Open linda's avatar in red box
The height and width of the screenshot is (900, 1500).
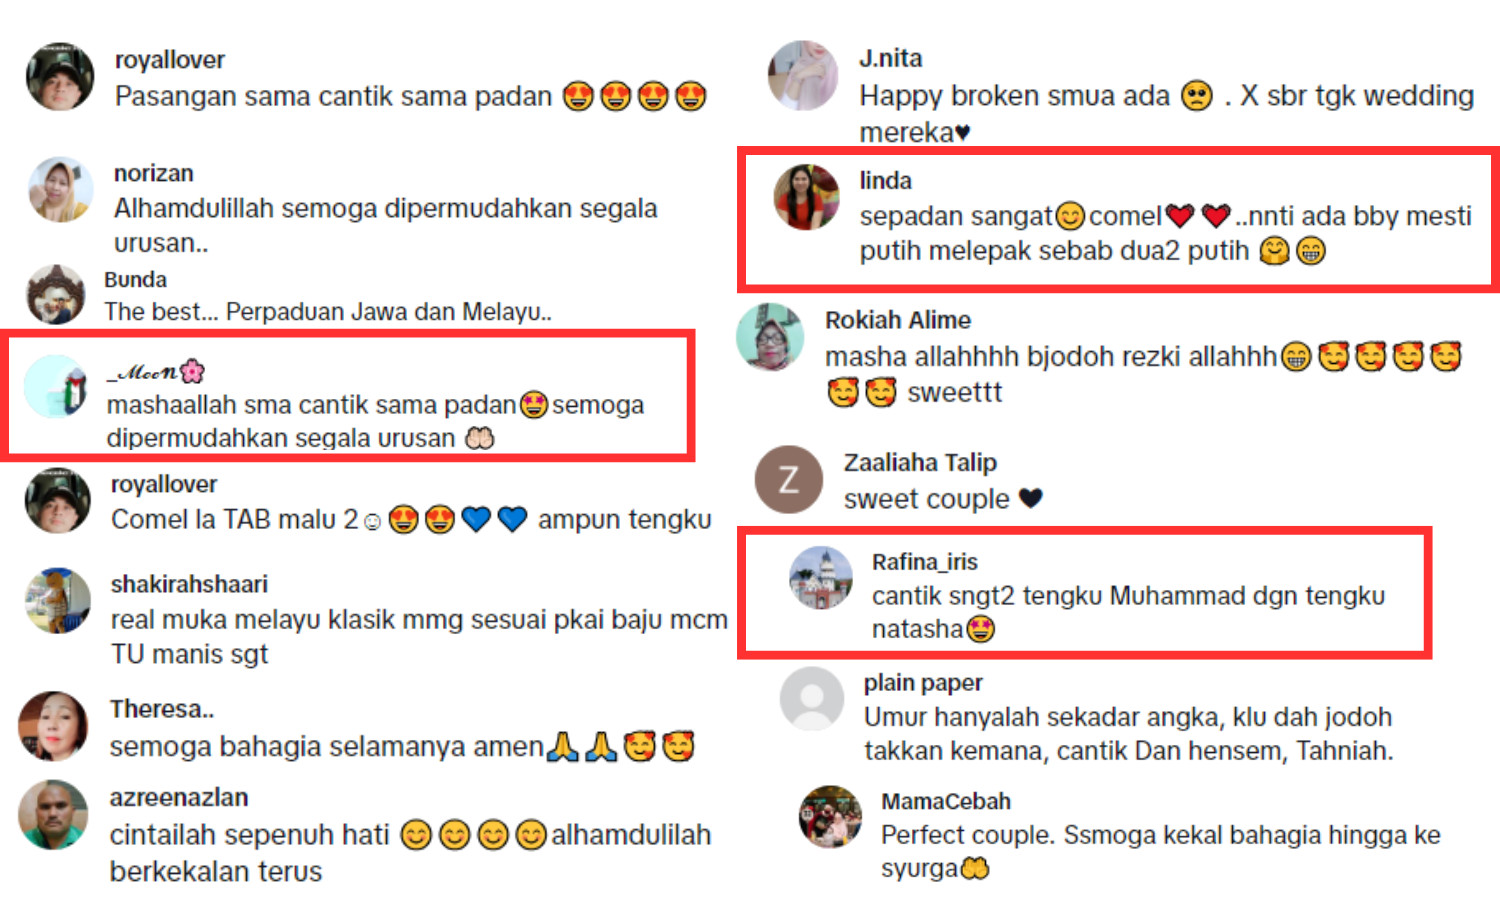click(x=807, y=197)
